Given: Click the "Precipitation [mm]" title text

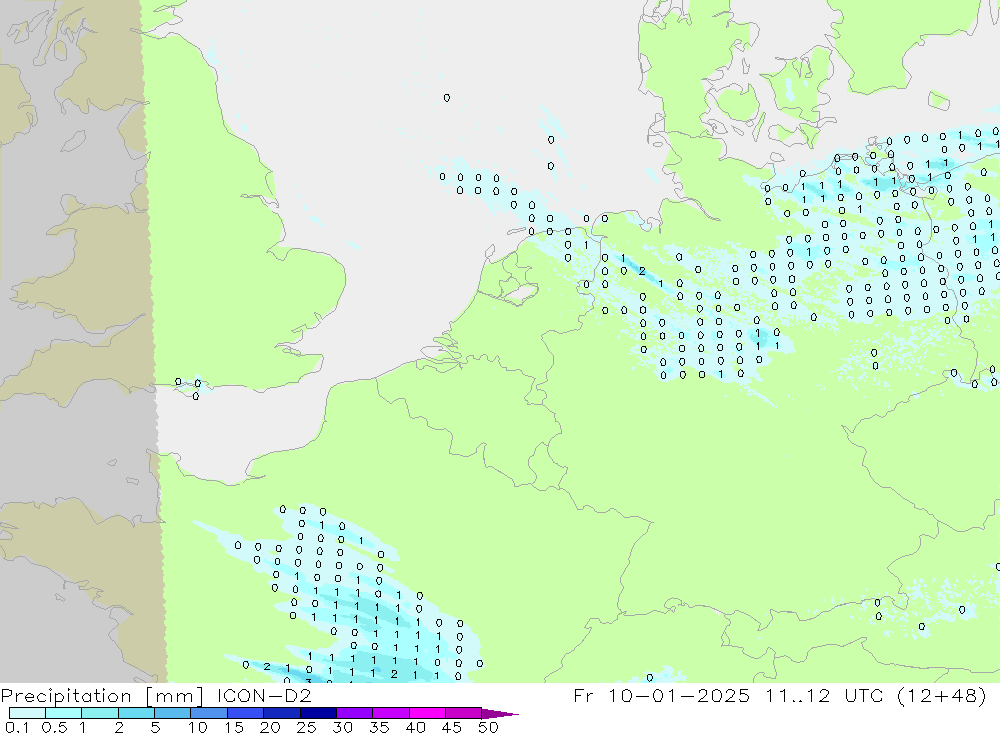Looking at the screenshot, I should click(102, 696).
